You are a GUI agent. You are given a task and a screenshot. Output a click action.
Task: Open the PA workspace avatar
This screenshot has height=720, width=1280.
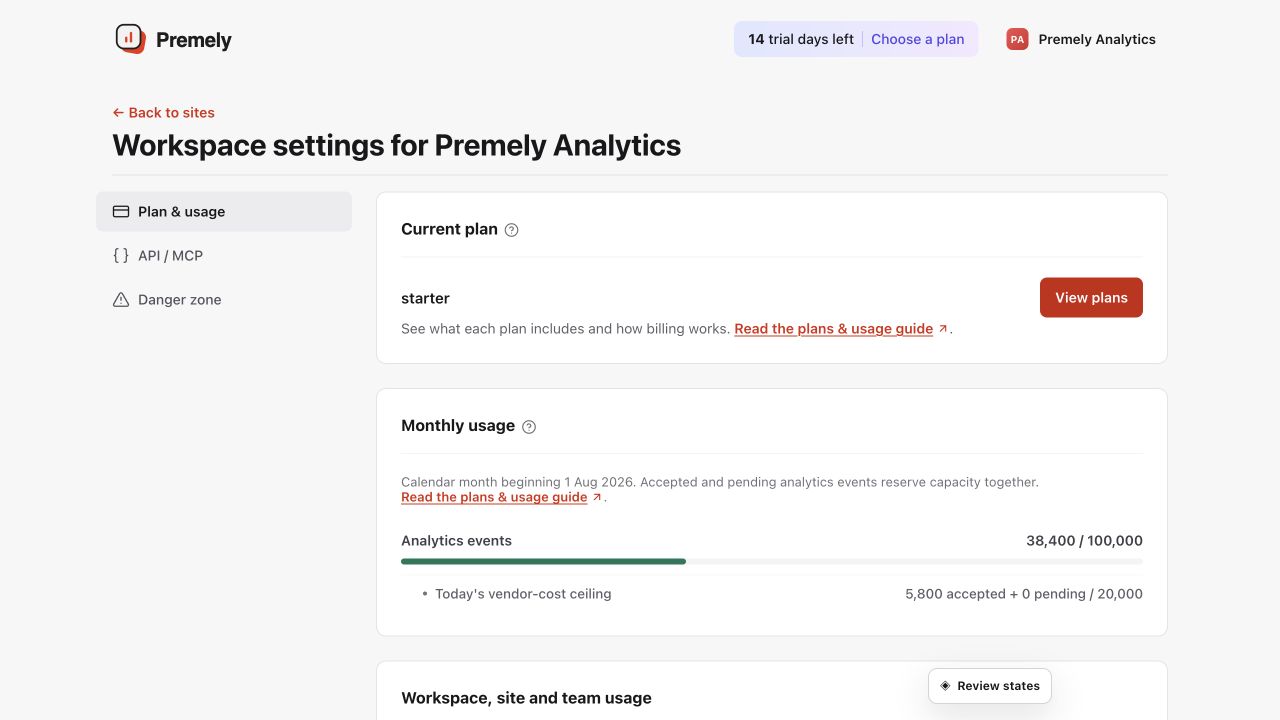[1017, 39]
